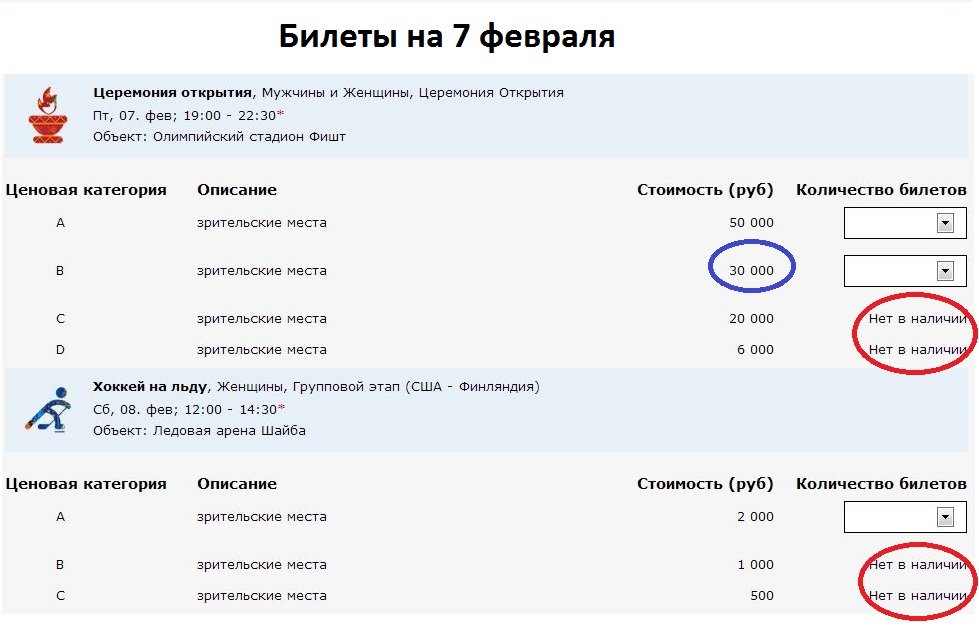Click the ice hockey player icon

tap(48, 410)
